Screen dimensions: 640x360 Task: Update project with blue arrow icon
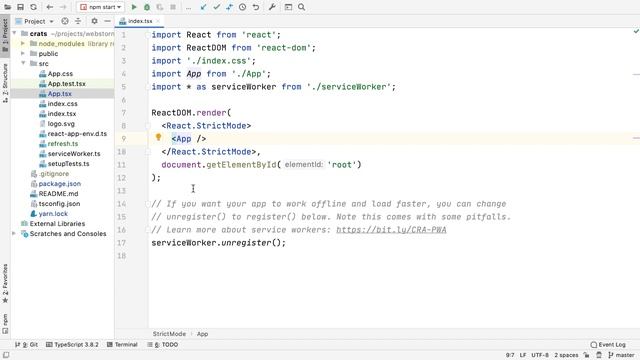203,7
